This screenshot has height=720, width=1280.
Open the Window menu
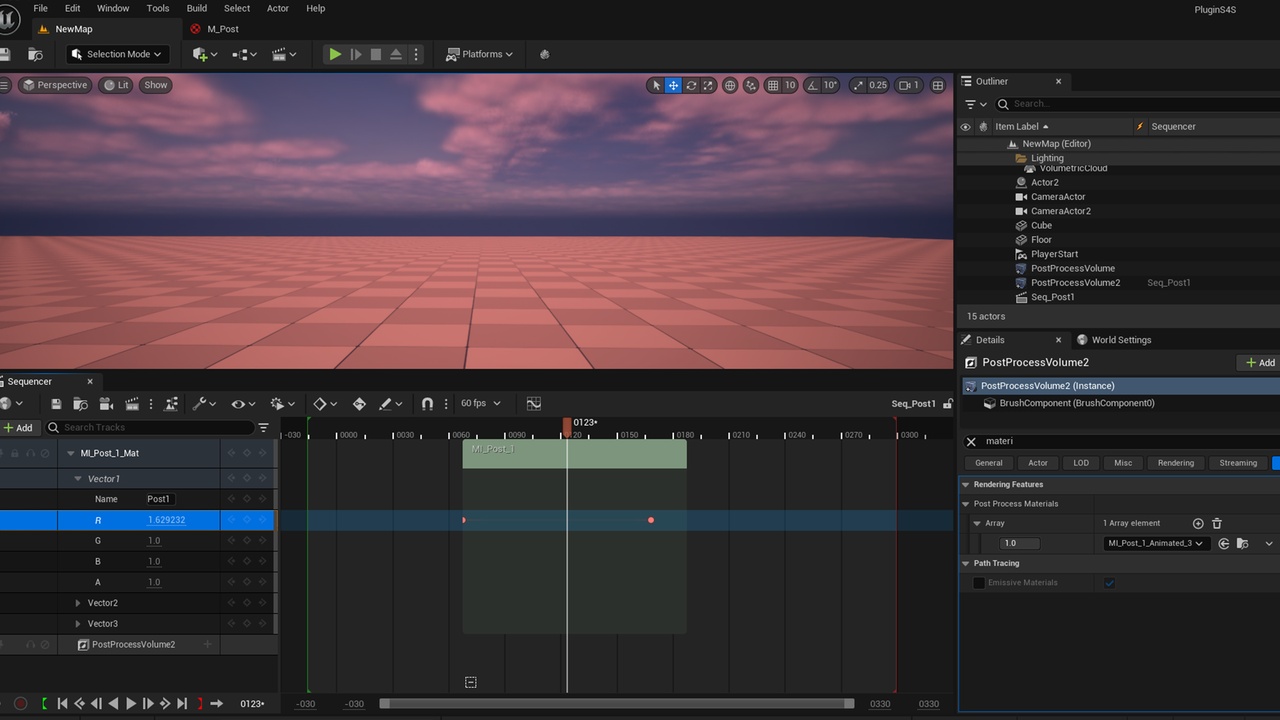[x=113, y=8]
